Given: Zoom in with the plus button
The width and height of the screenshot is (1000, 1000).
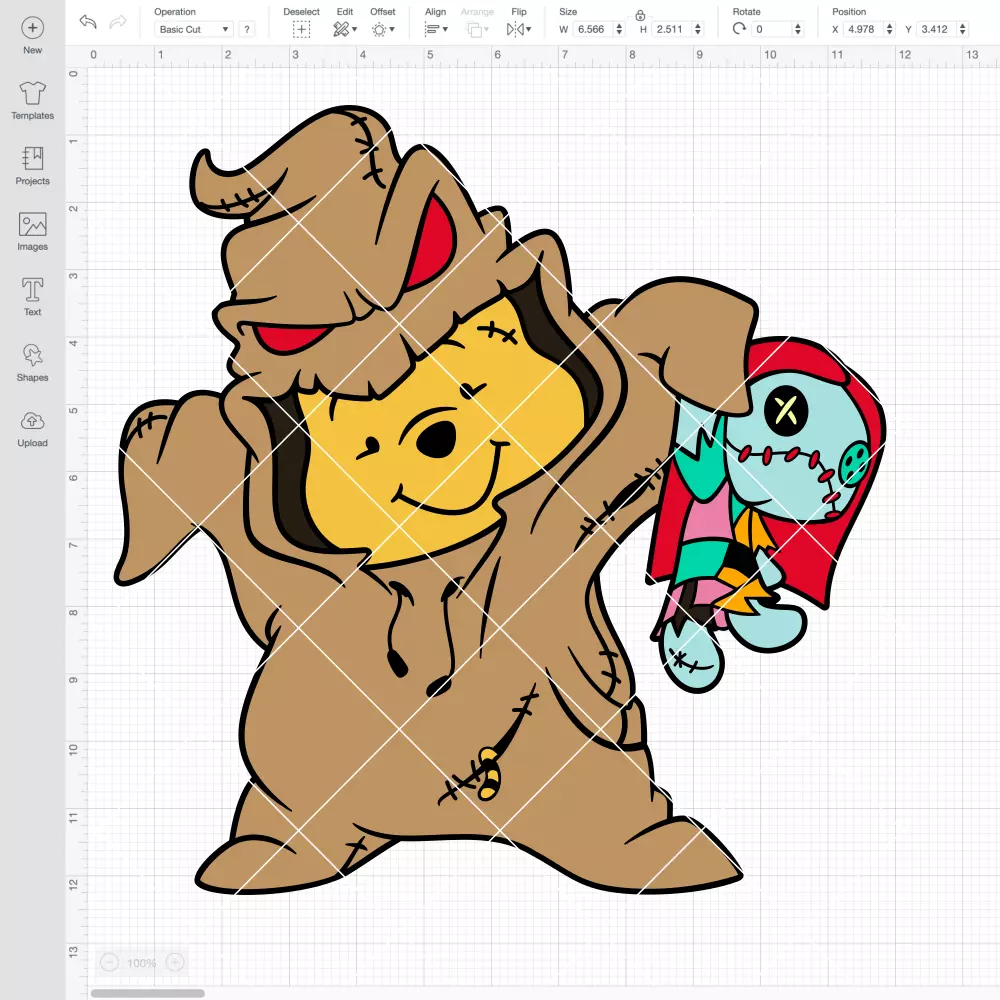Looking at the screenshot, I should click(175, 962).
